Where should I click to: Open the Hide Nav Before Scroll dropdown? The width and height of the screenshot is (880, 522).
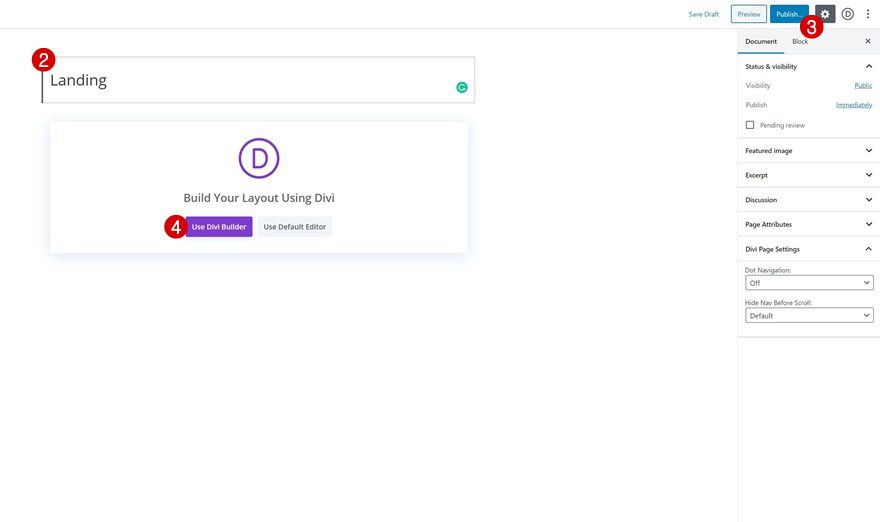809,315
